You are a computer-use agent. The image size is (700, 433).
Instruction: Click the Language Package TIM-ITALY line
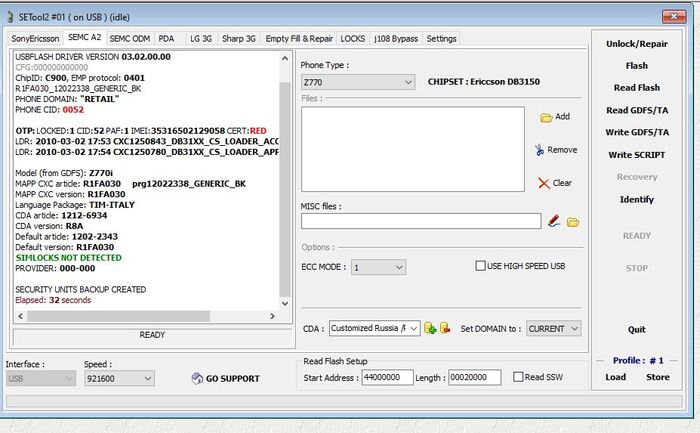(x=75, y=205)
